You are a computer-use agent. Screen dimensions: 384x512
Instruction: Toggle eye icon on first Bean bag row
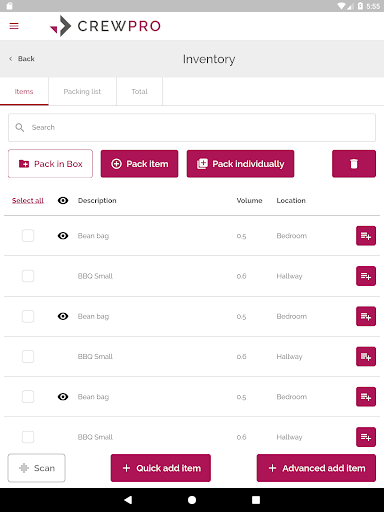63,236
